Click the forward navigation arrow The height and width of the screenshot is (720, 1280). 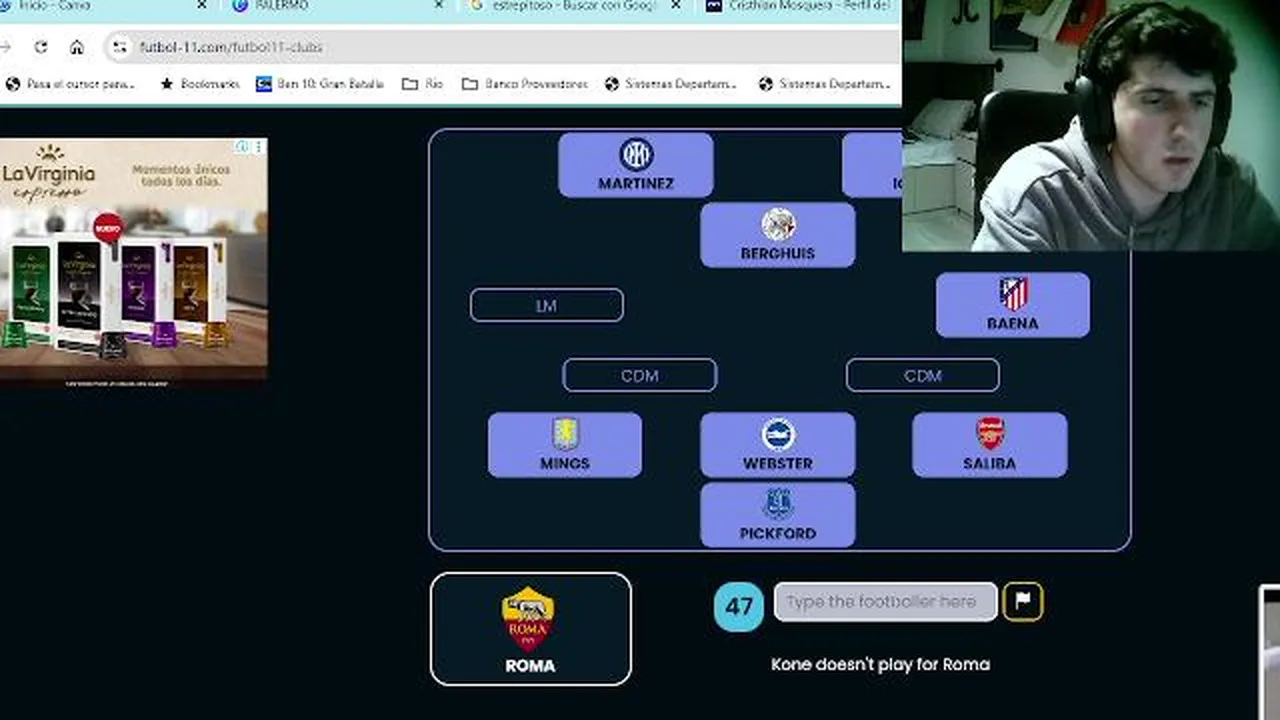pos(6,47)
